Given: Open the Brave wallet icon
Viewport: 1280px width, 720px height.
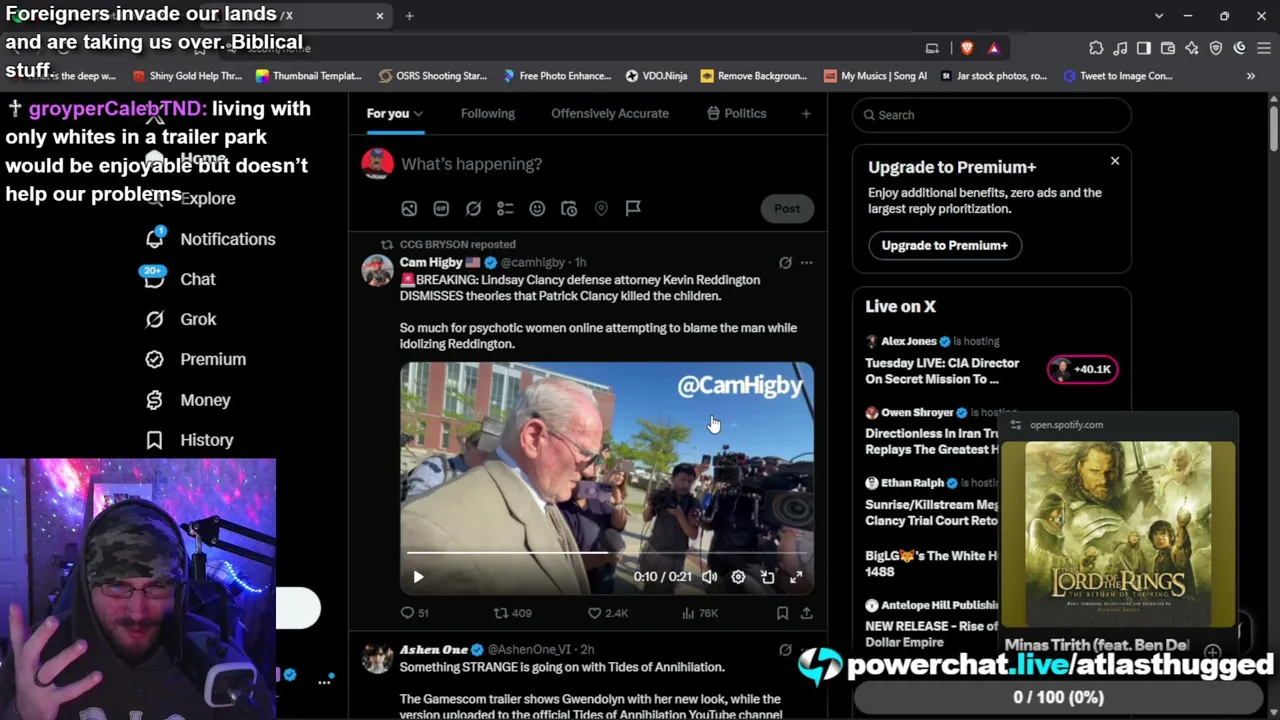Looking at the screenshot, I should pyautogui.click(x=1168, y=48).
